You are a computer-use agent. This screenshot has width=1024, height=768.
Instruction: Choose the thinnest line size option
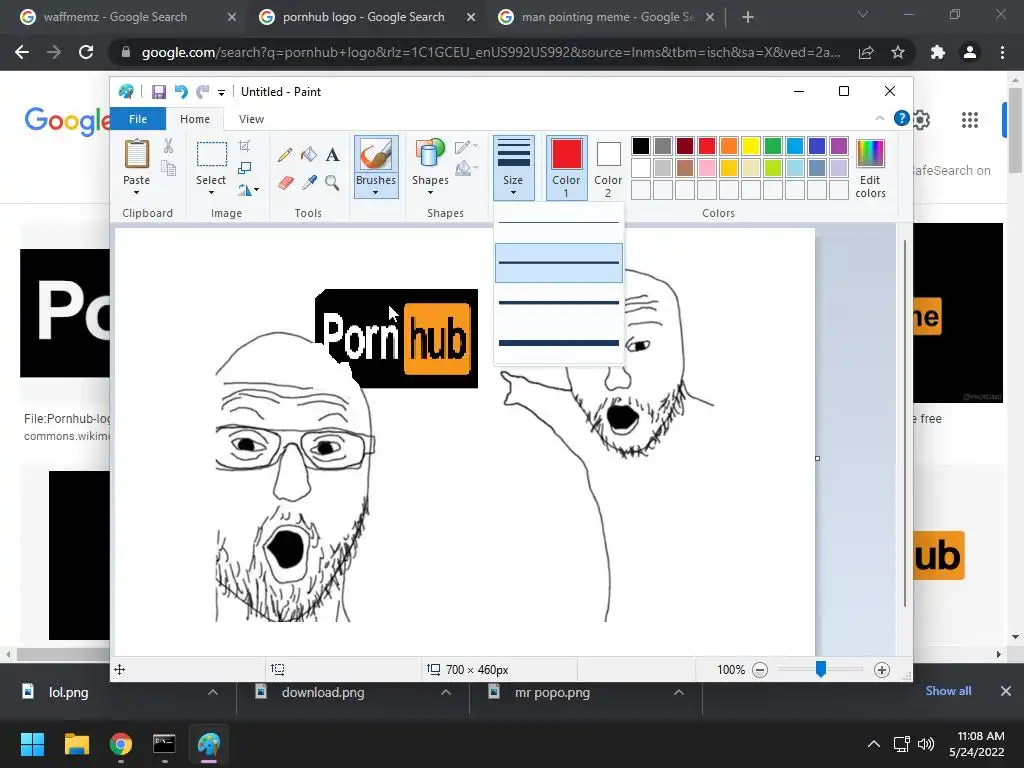[x=558, y=223]
